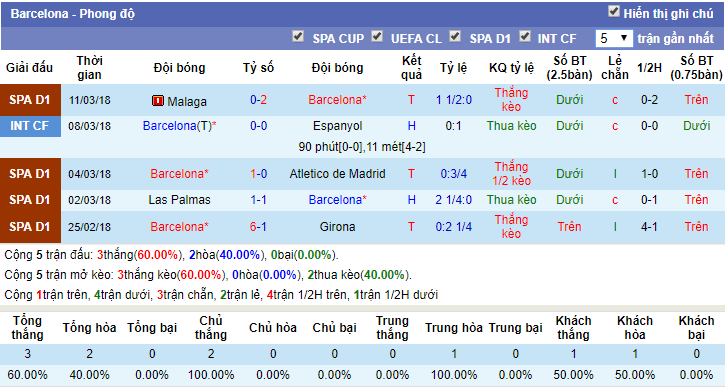Click the Girona team name
Viewport: 725px width, 387px height.
338,227
